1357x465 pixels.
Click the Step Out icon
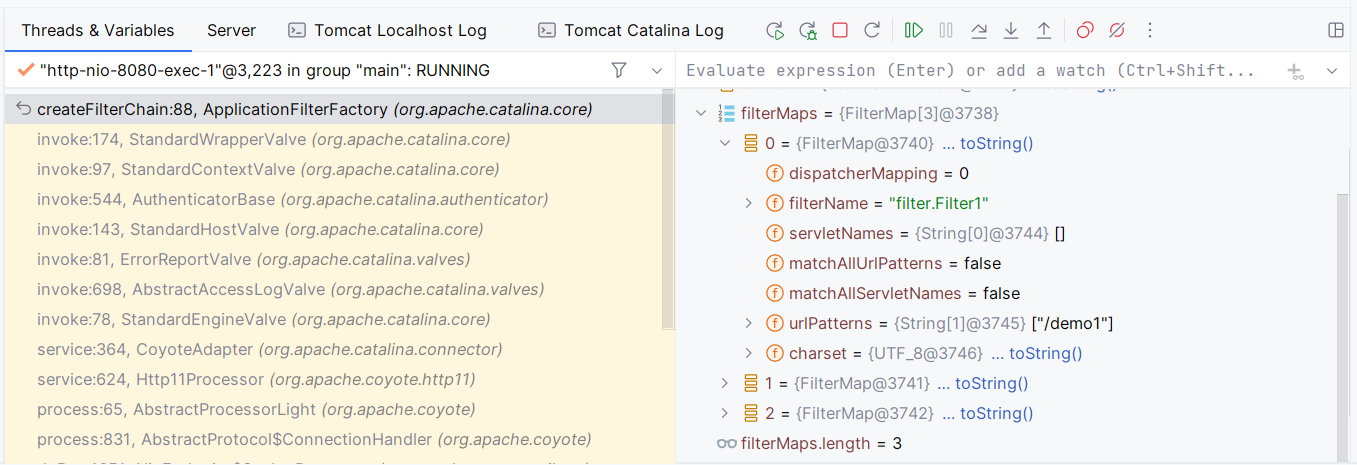[1043, 31]
